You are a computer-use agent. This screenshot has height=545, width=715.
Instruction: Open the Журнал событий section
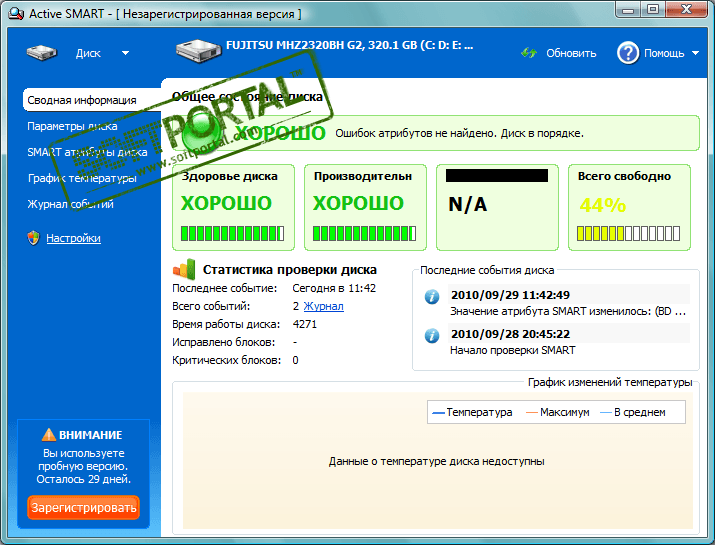70,204
